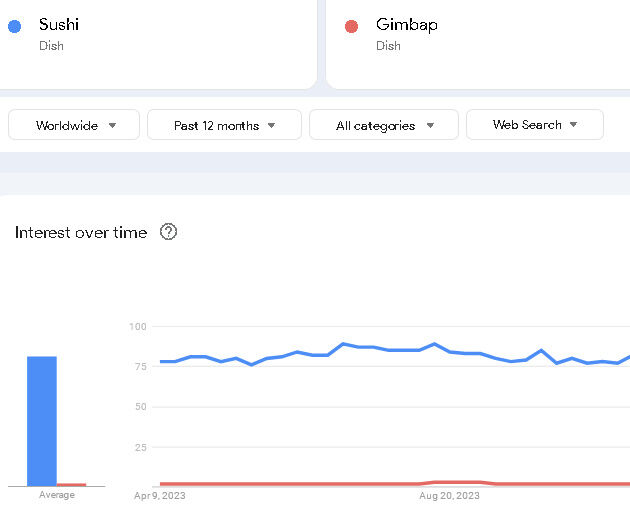Click the arrow beside Past 12 months
630x509 pixels.
pyautogui.click(x=270, y=125)
